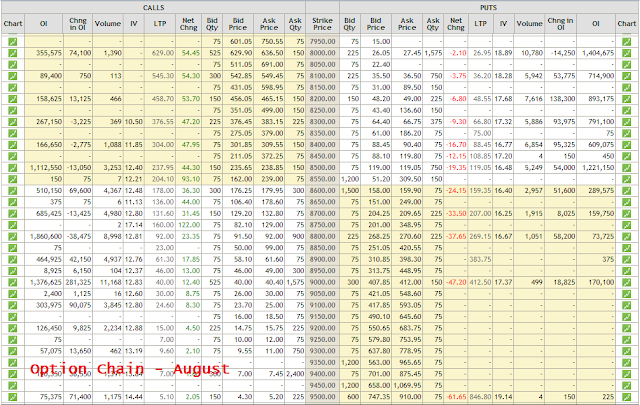Select Calls OI value 1,376,625
This screenshot has width=640, height=405.
[x=46, y=282]
